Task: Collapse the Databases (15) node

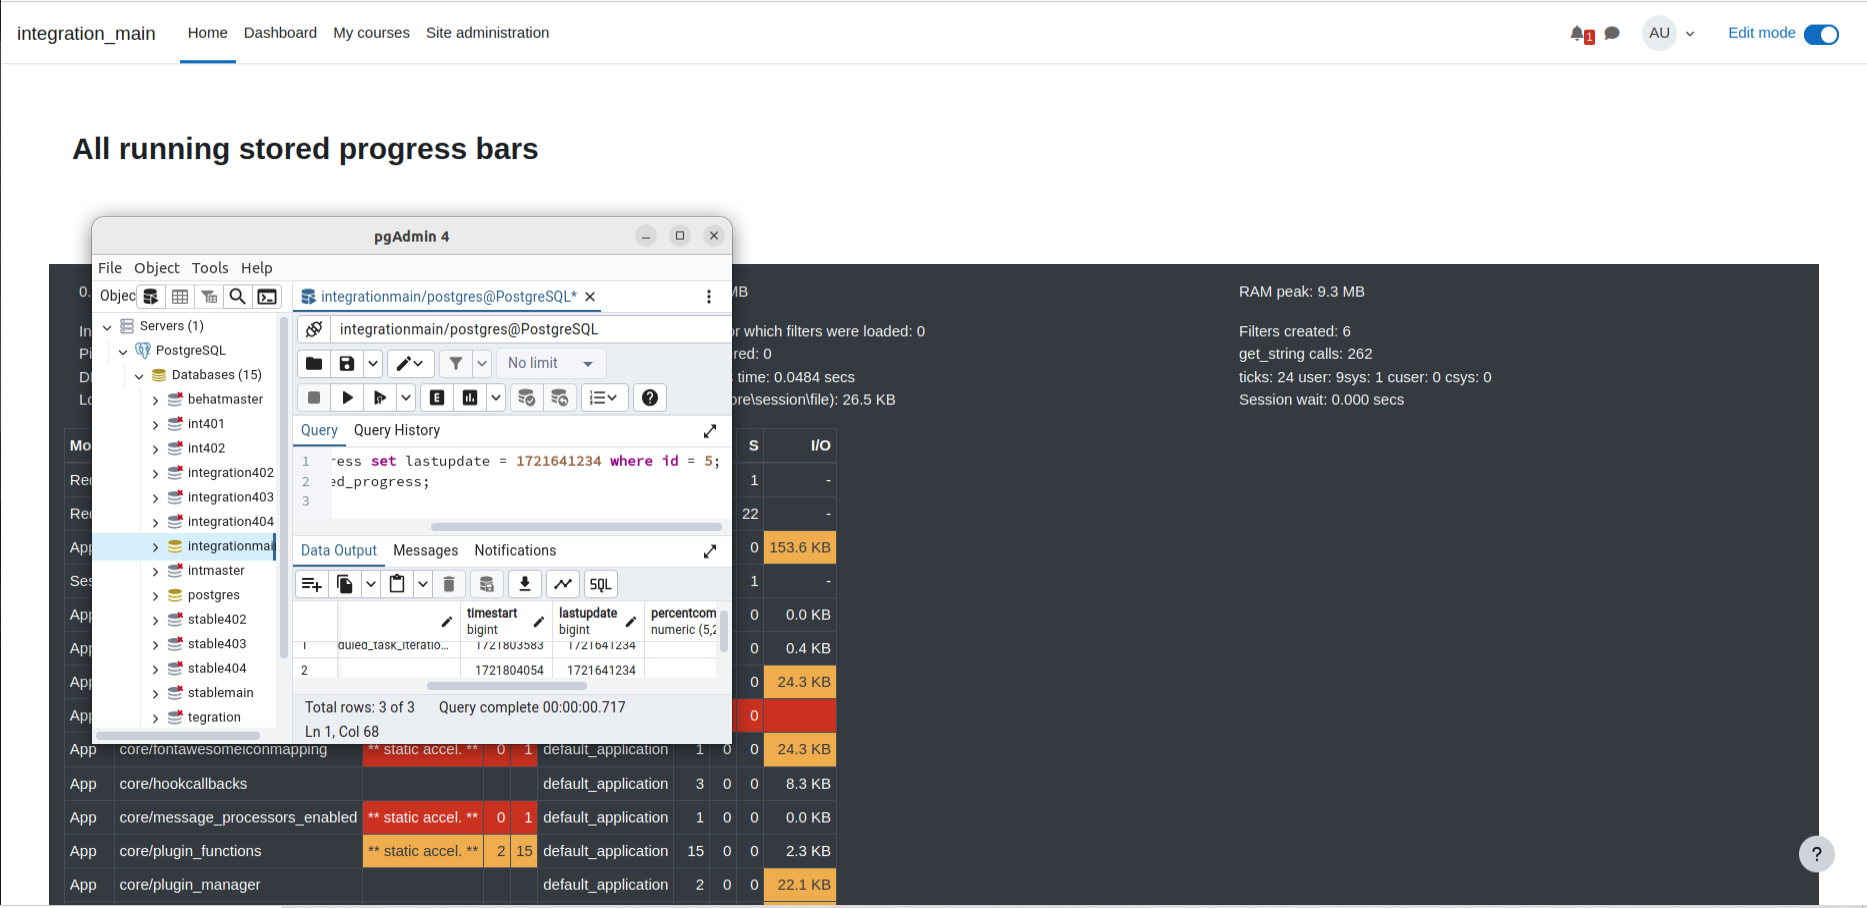Action: click(139, 376)
